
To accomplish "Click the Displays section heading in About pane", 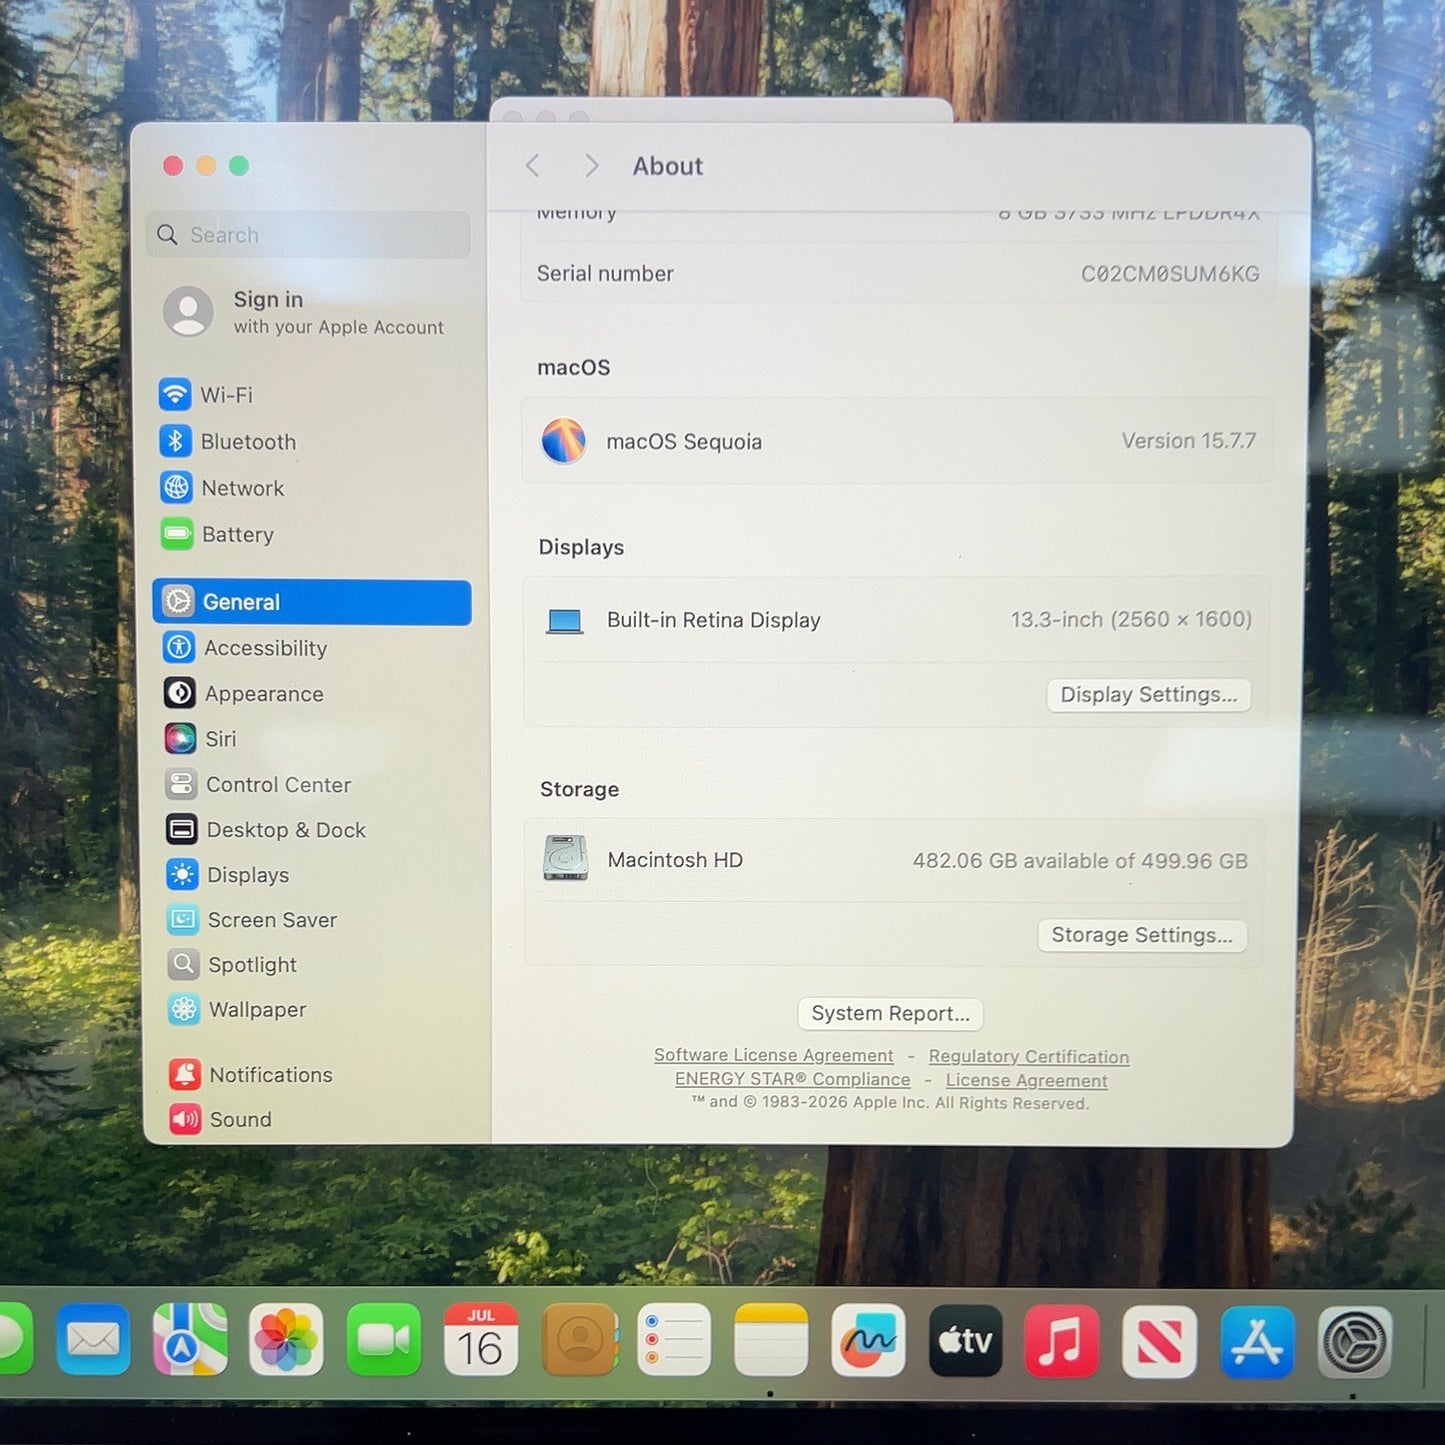I will (581, 547).
